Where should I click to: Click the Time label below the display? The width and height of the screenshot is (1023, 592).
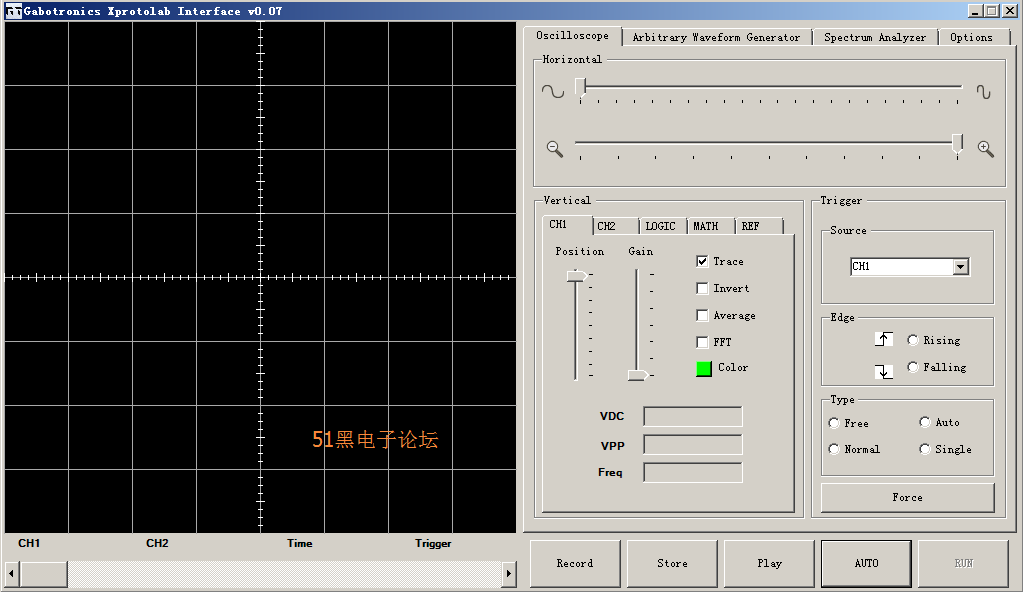pyautogui.click(x=299, y=543)
